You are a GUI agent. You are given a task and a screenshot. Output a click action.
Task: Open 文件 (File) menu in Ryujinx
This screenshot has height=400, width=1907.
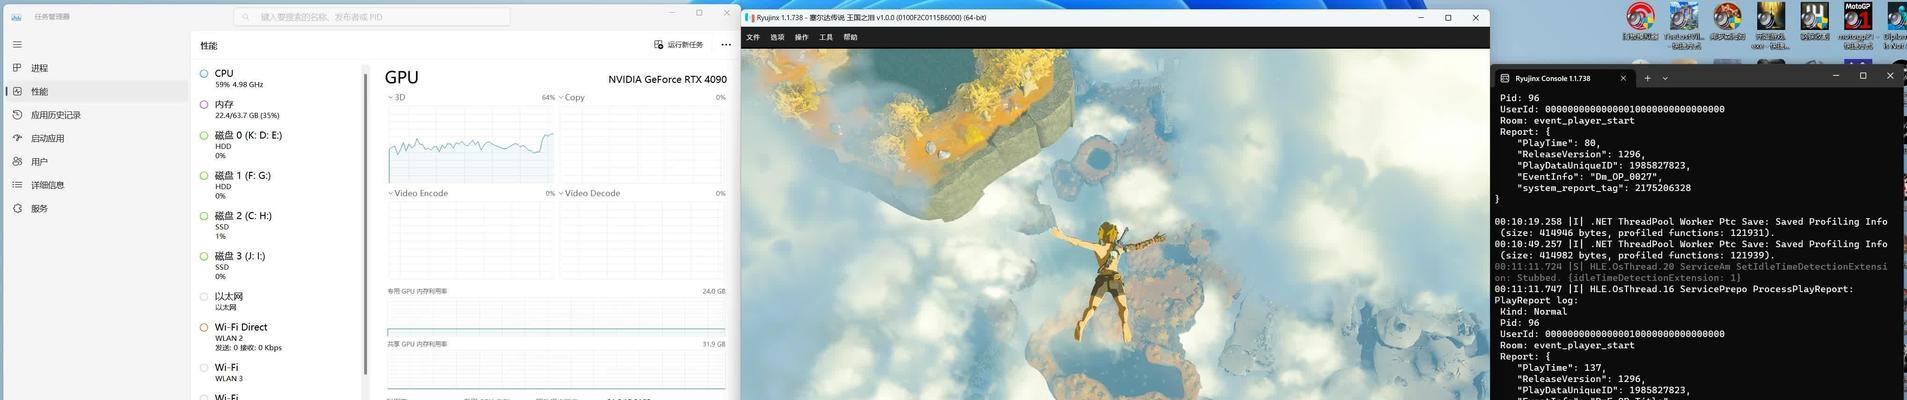(x=753, y=37)
